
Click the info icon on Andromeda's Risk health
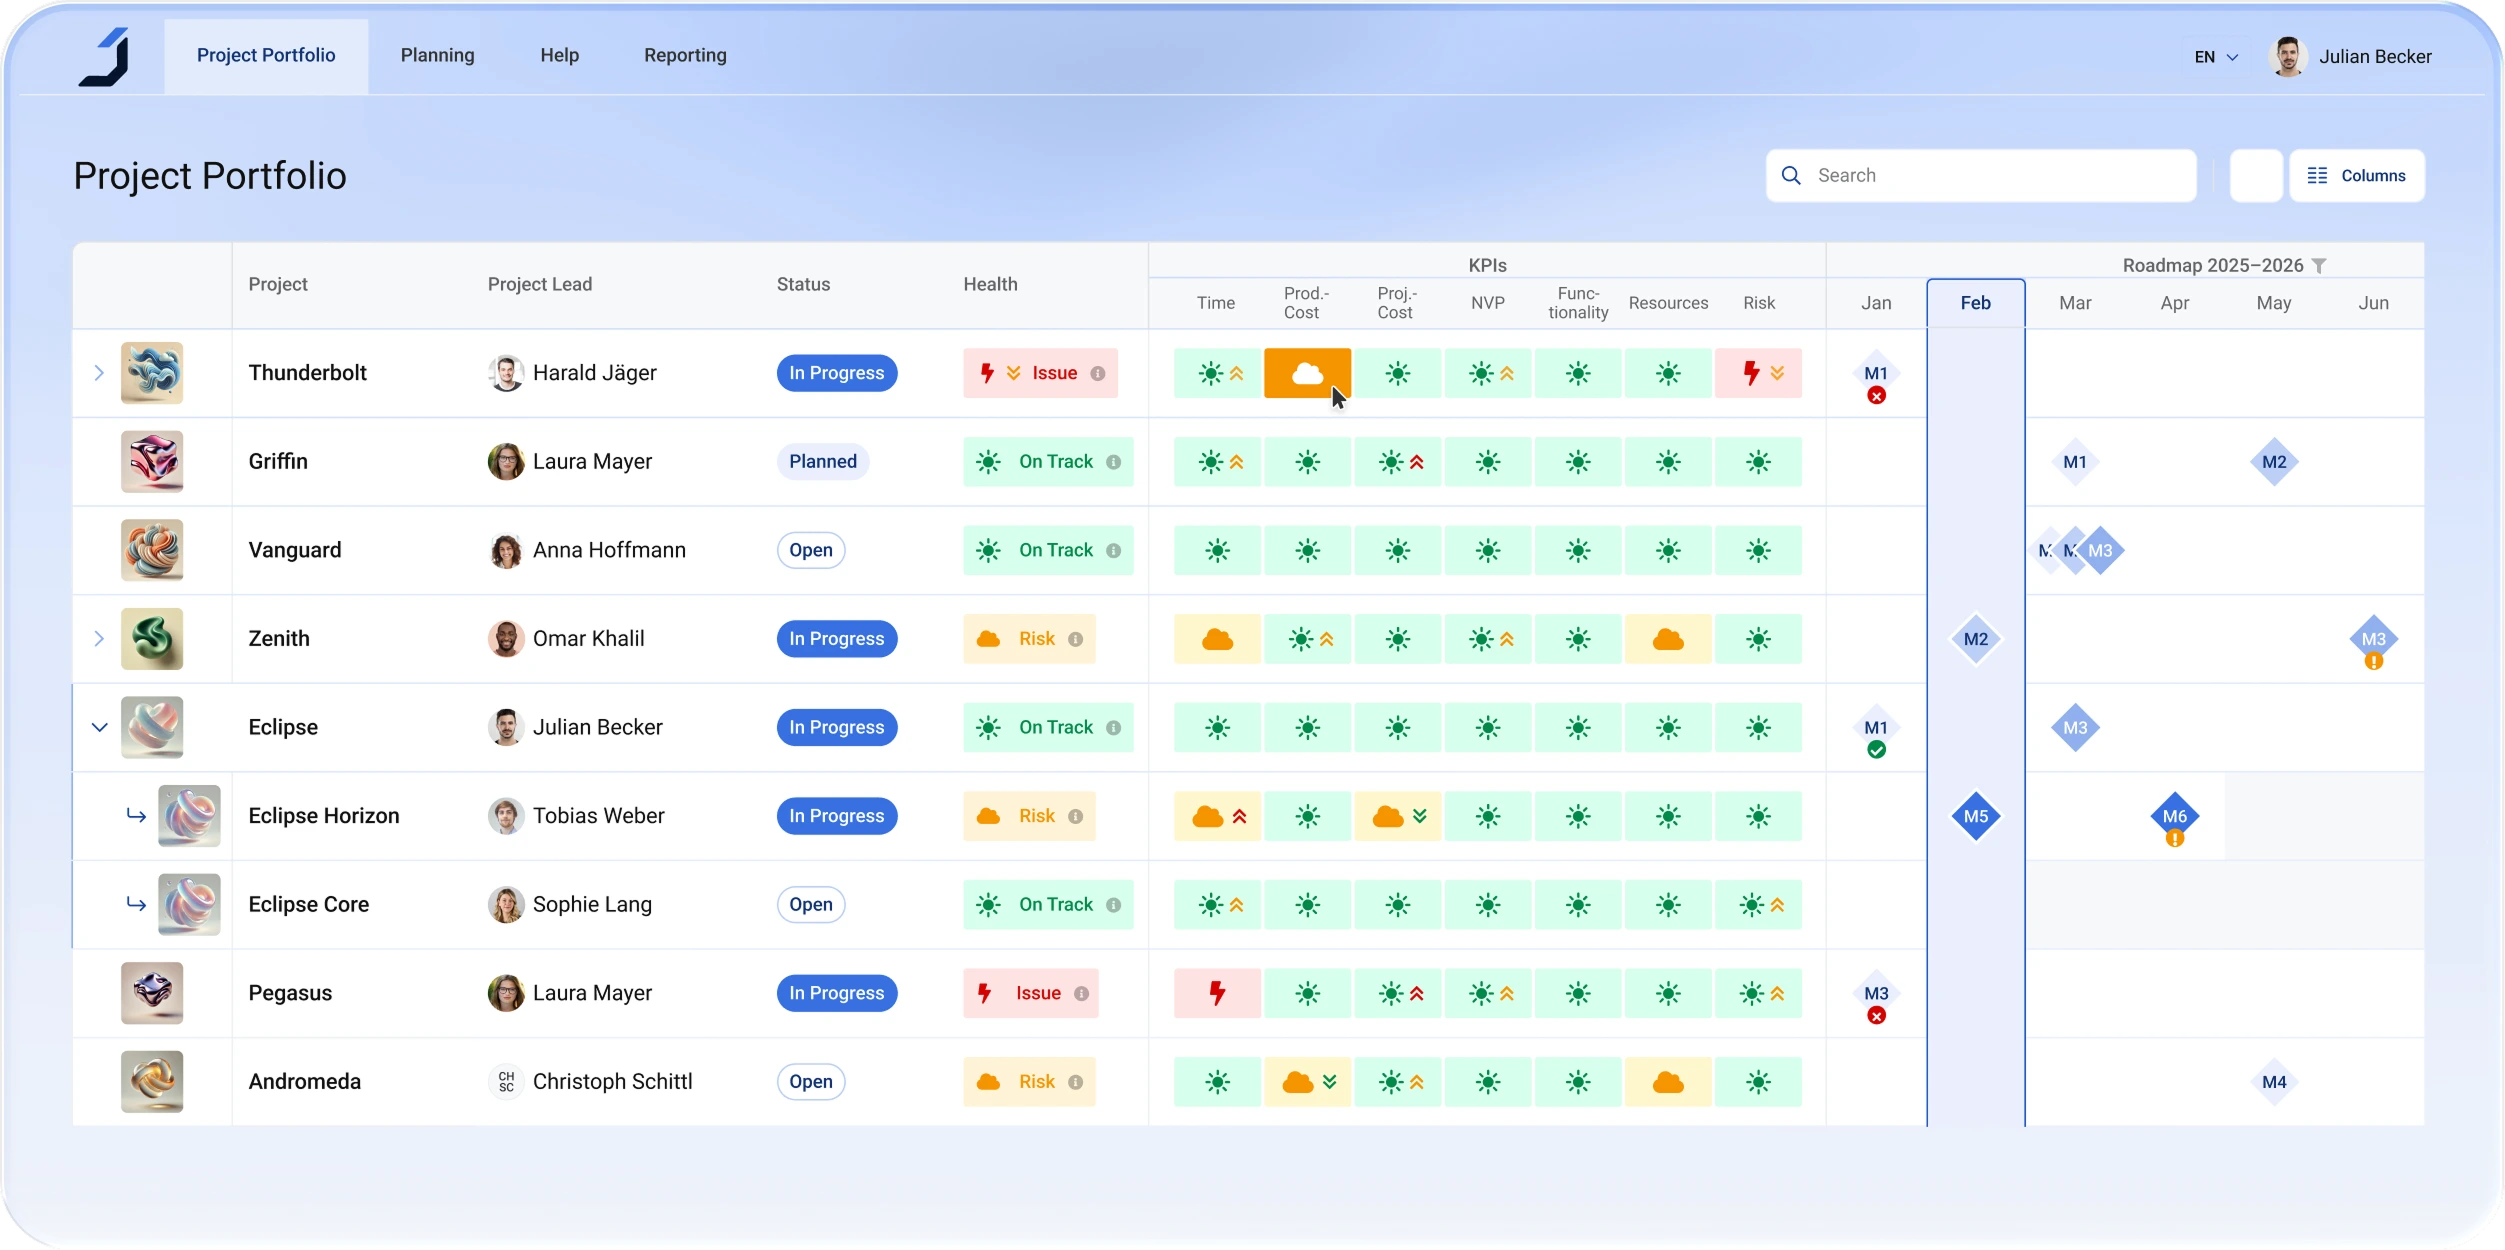(1075, 1082)
